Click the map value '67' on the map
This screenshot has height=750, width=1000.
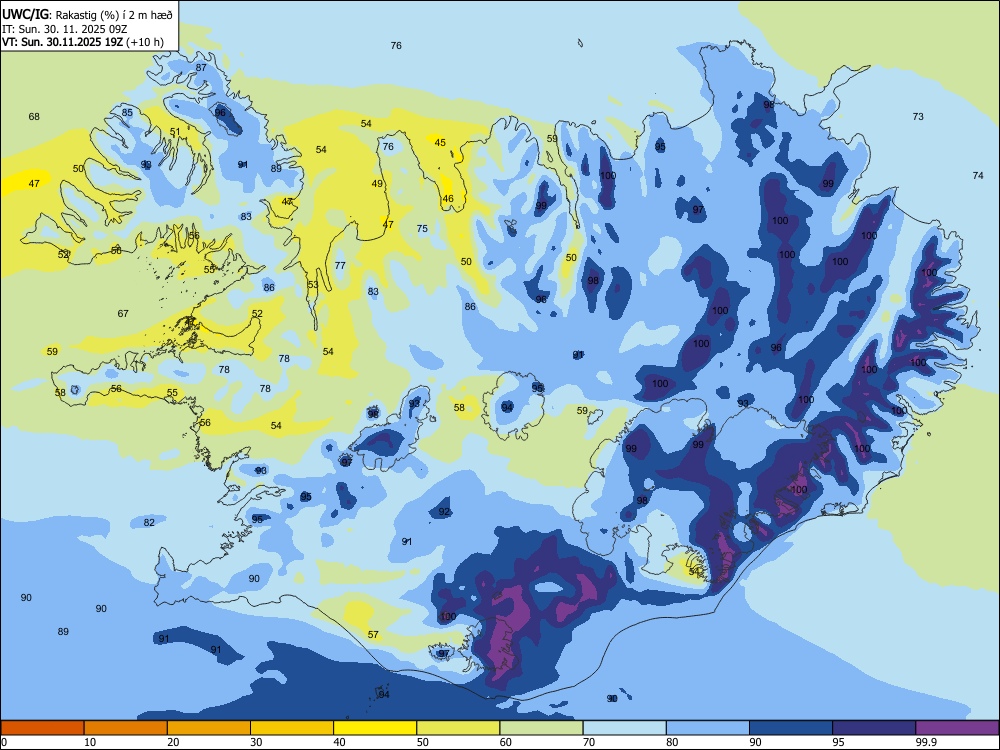[123, 313]
